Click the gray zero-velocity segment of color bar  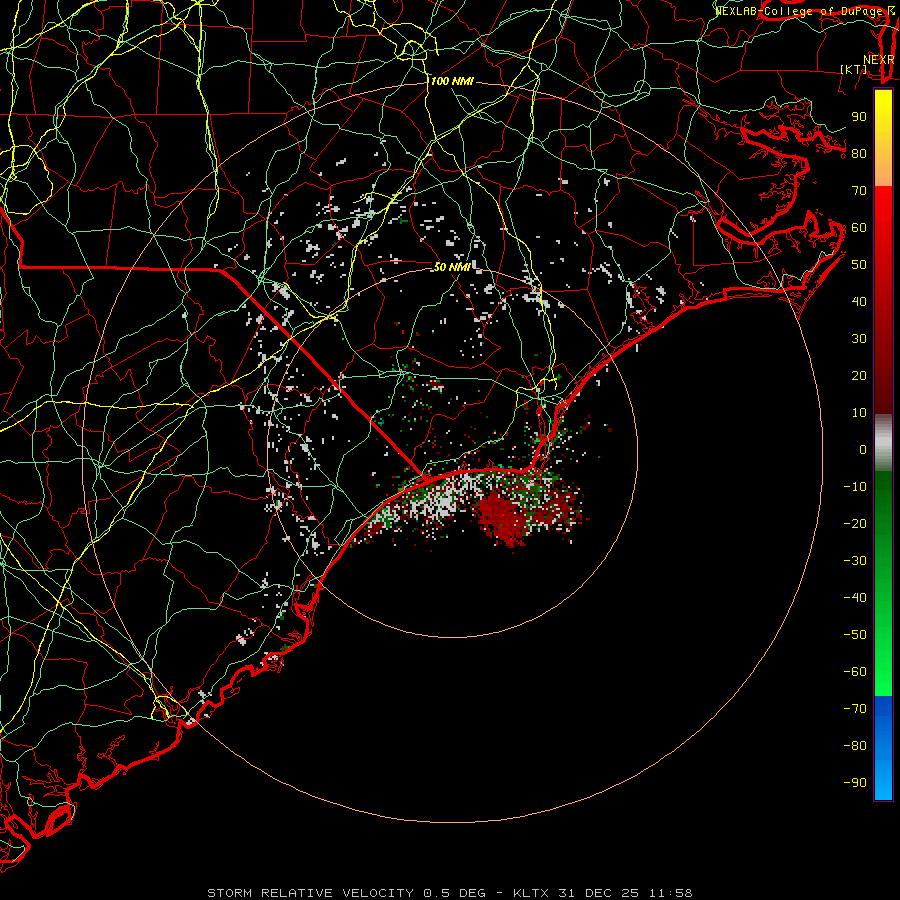pos(883,443)
